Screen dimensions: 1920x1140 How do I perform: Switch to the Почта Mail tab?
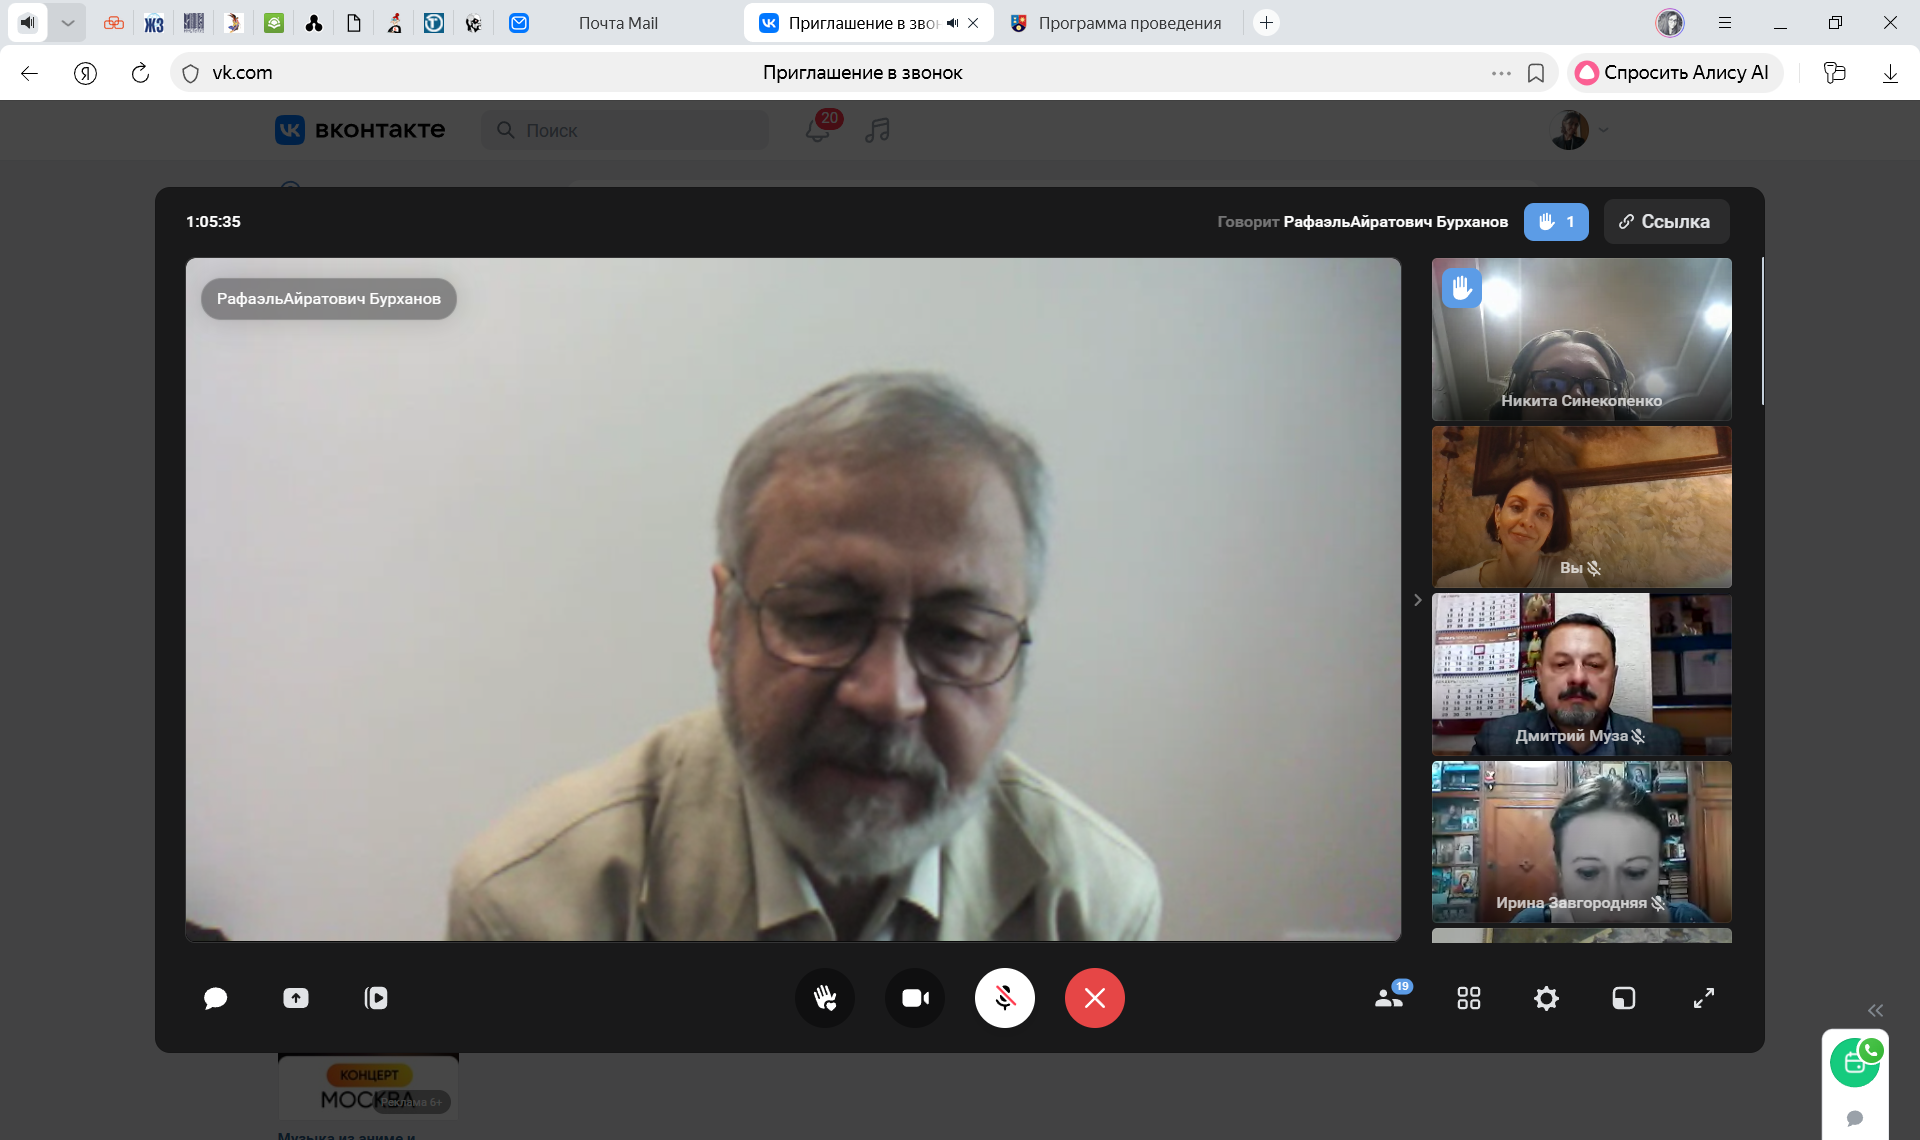click(x=618, y=23)
